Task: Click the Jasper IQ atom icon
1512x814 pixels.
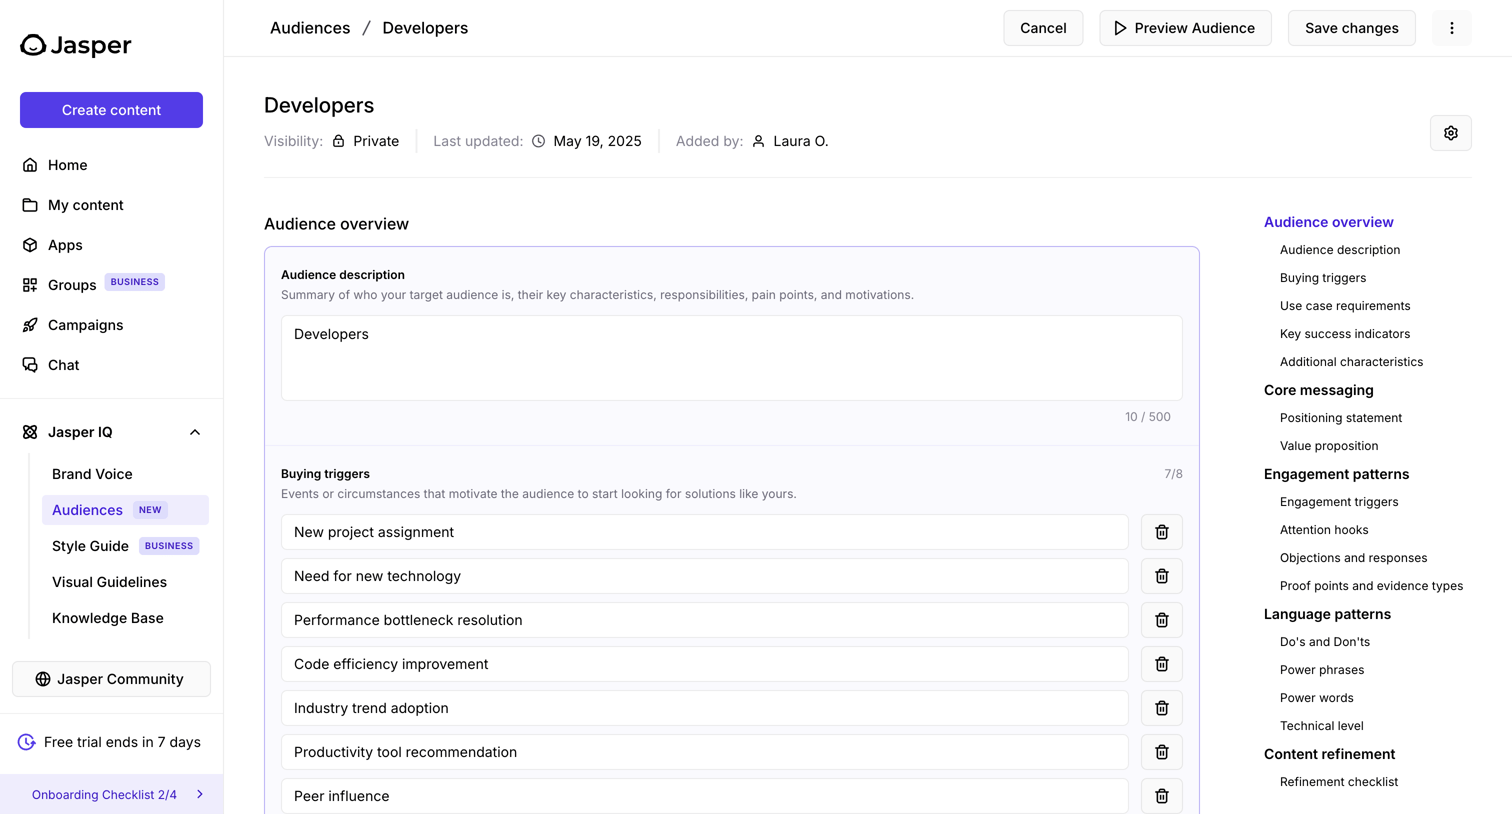Action: point(30,432)
